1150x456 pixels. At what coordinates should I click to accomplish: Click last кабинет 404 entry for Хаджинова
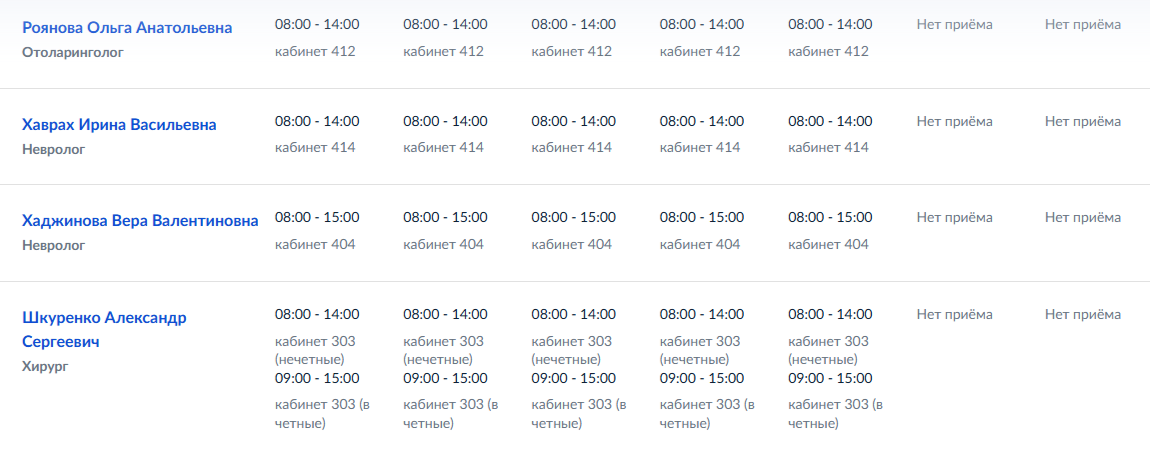coord(828,244)
